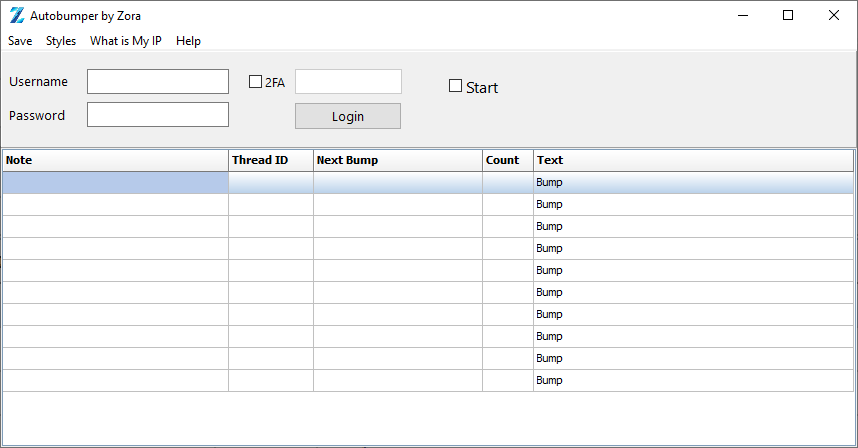The image size is (858, 448).
Task: Click the 2FA code input field
Action: 348,82
